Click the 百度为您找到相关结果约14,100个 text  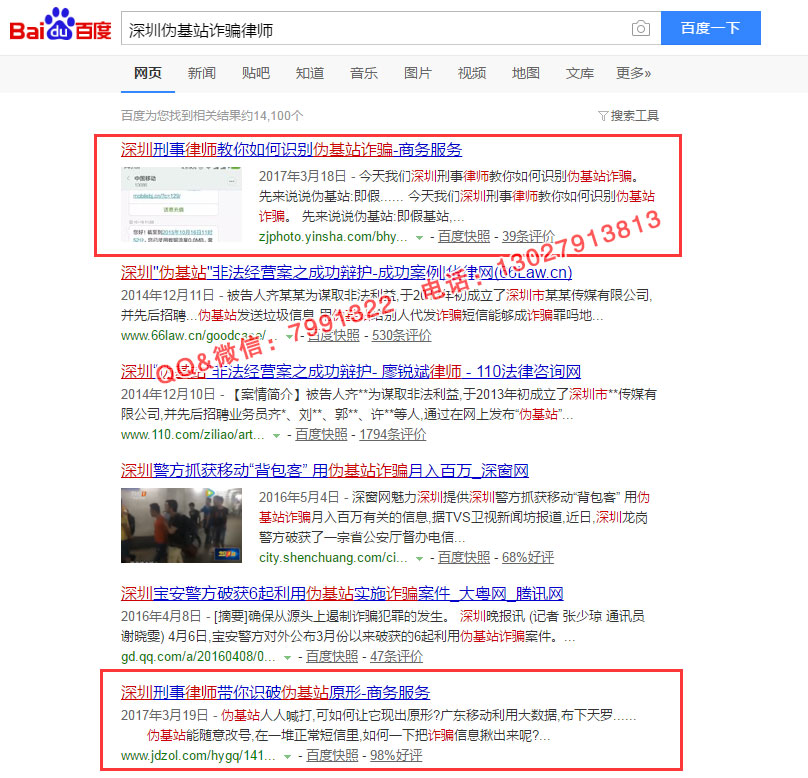point(212,115)
